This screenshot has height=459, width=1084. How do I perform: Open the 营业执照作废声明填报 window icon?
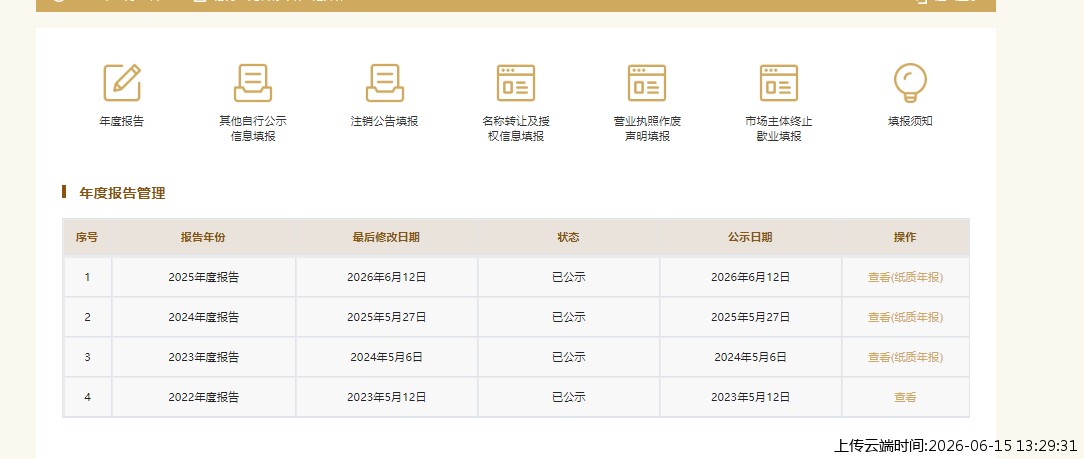pyautogui.click(x=647, y=82)
